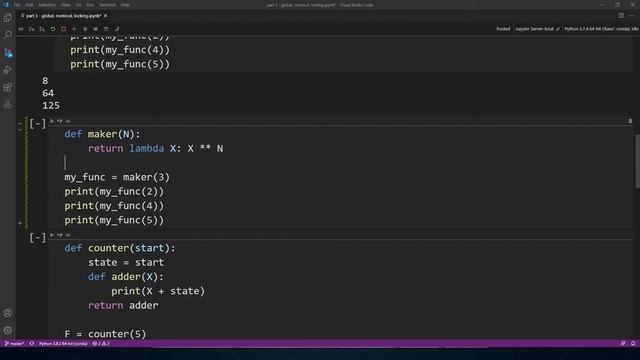Open the Run and Debug view
Image resolution: width=640 pixels, height=360 pixels.
tap(7, 70)
